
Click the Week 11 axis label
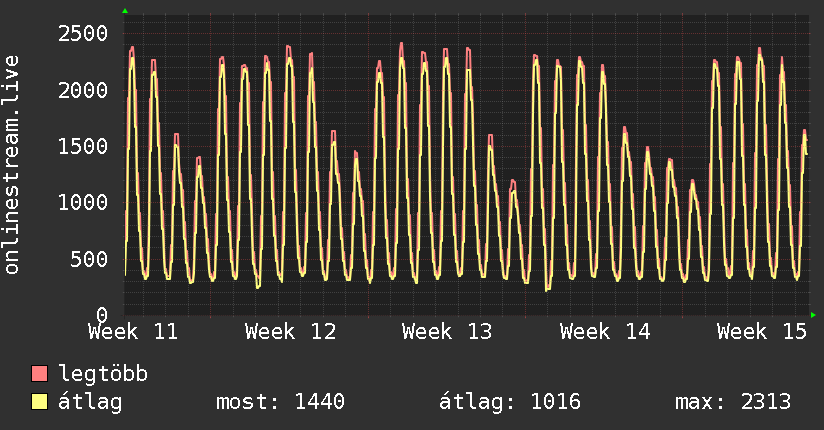(x=133, y=332)
